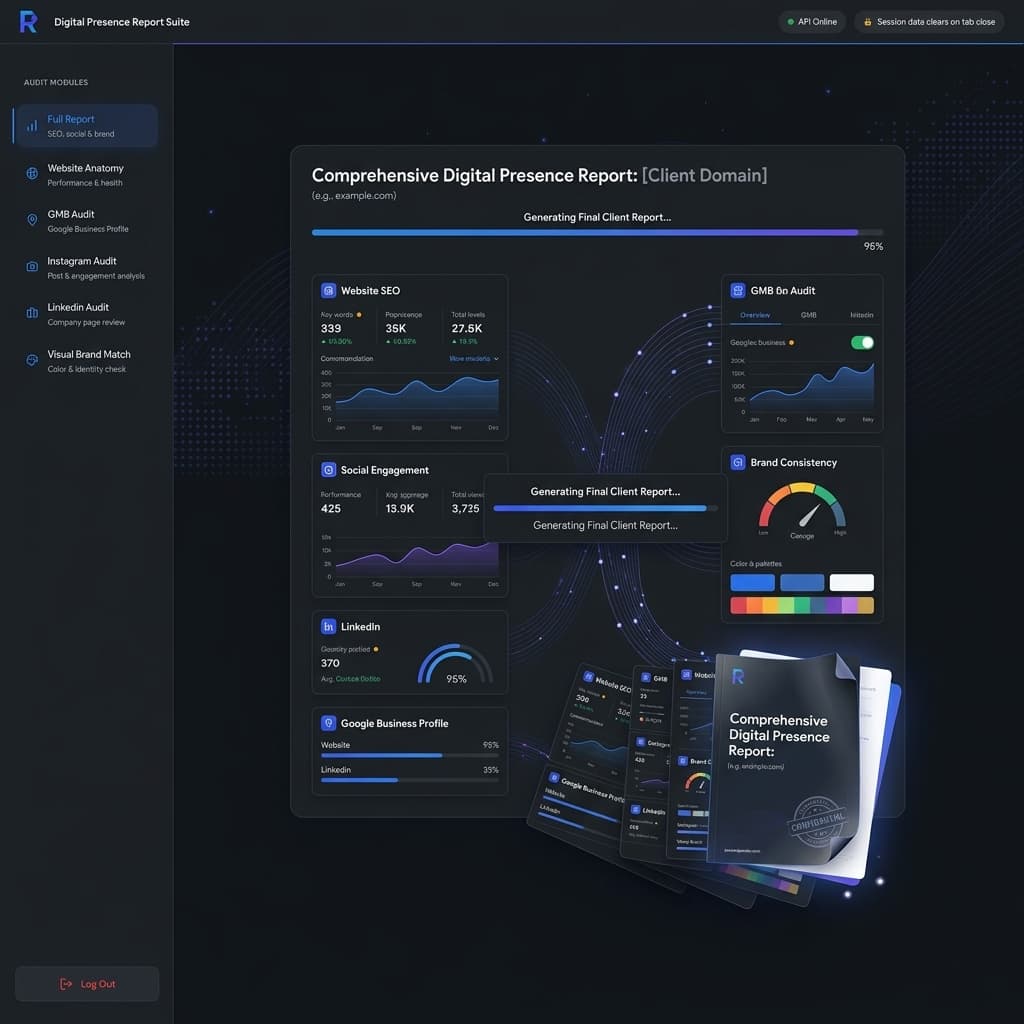Click the Website SEO card icon

(x=328, y=291)
